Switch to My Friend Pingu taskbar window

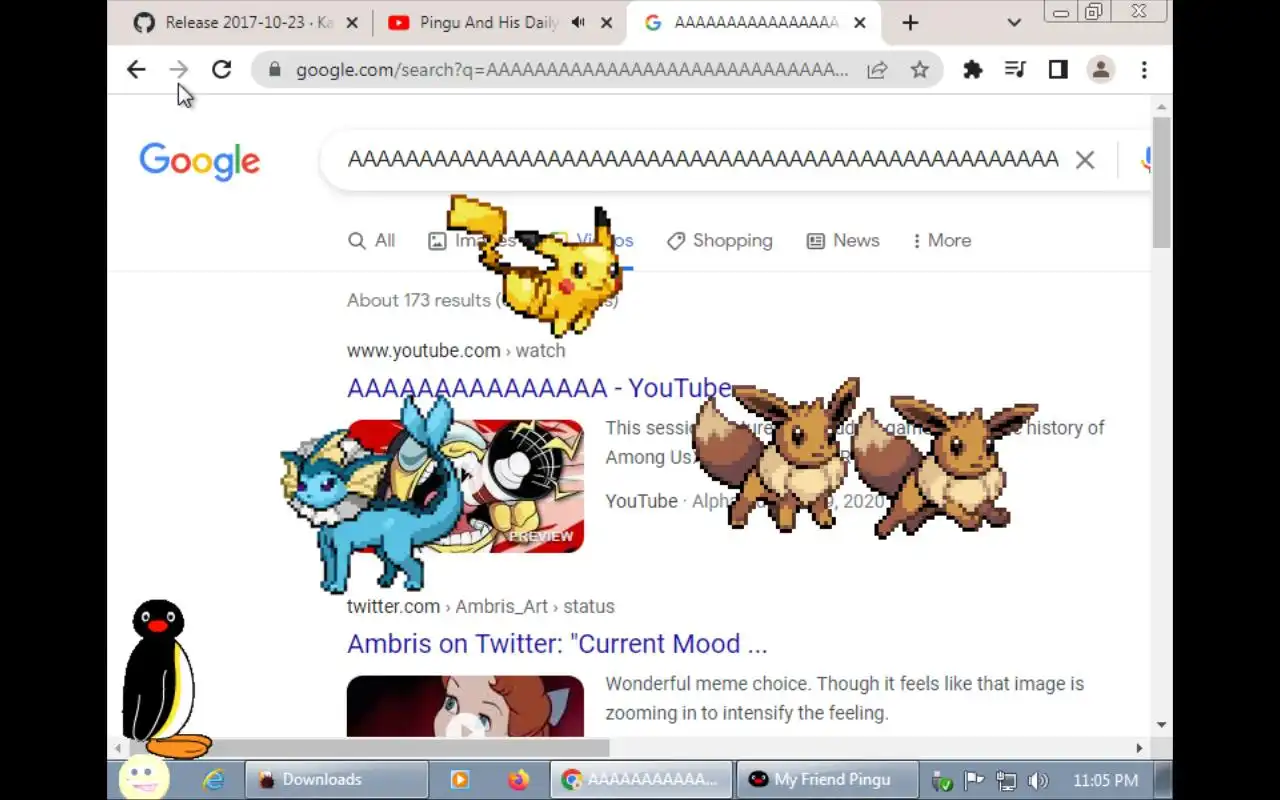coord(828,780)
